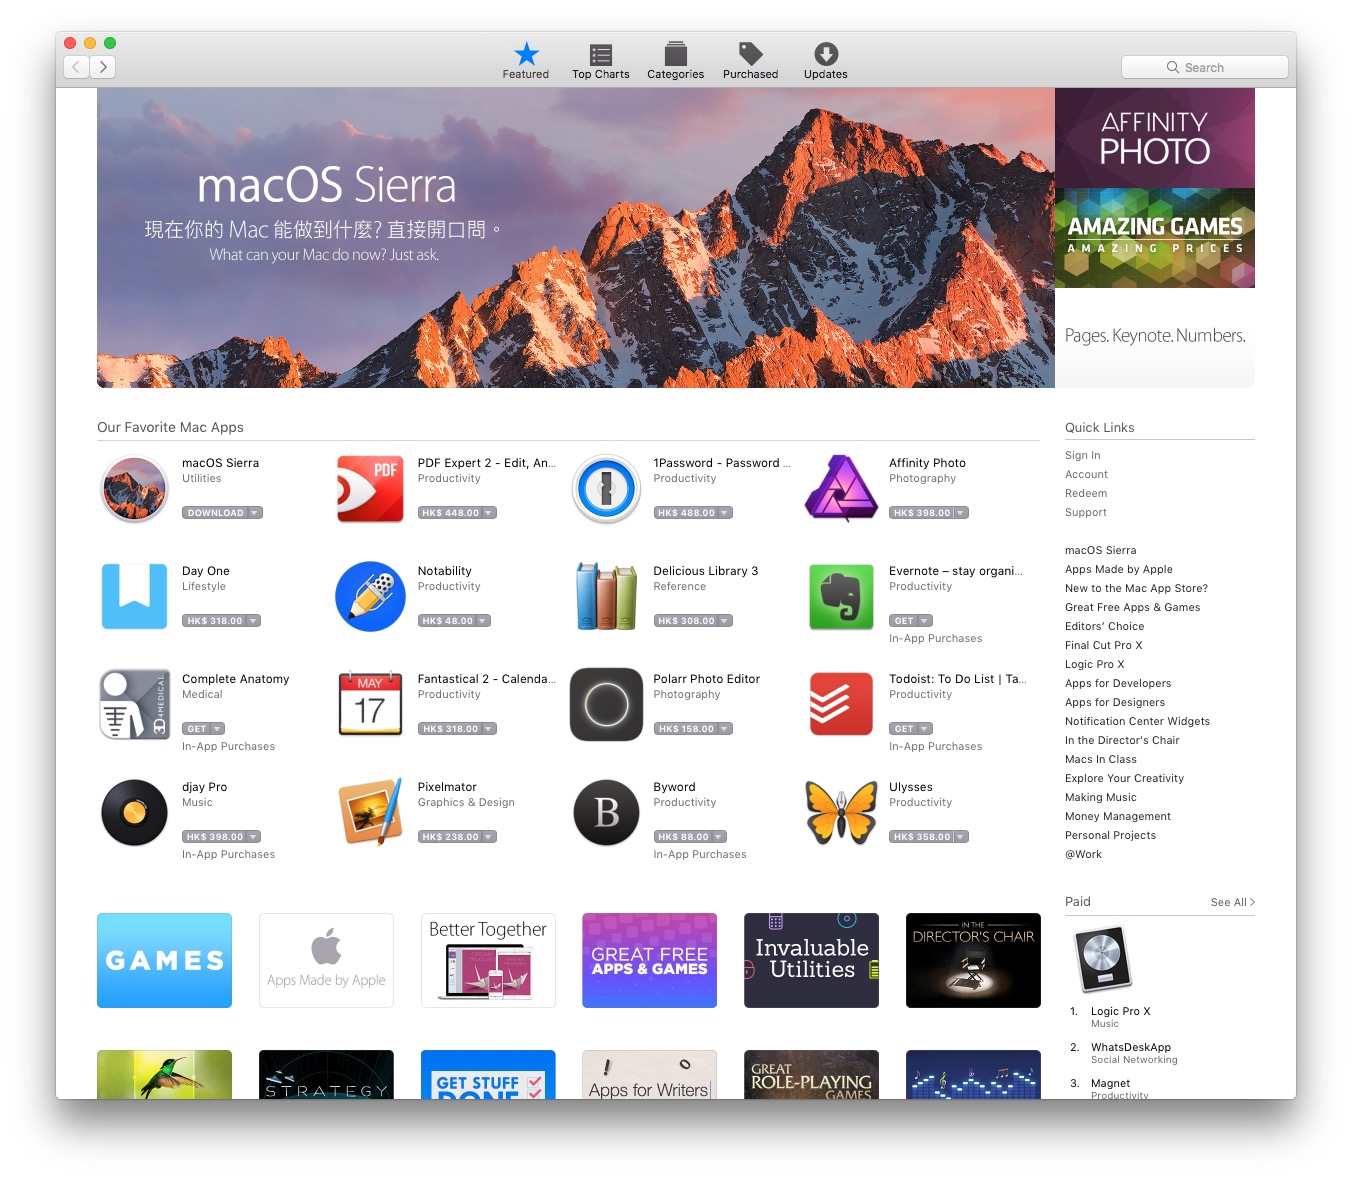Click the search field
The height and width of the screenshot is (1179, 1352).
(1204, 67)
